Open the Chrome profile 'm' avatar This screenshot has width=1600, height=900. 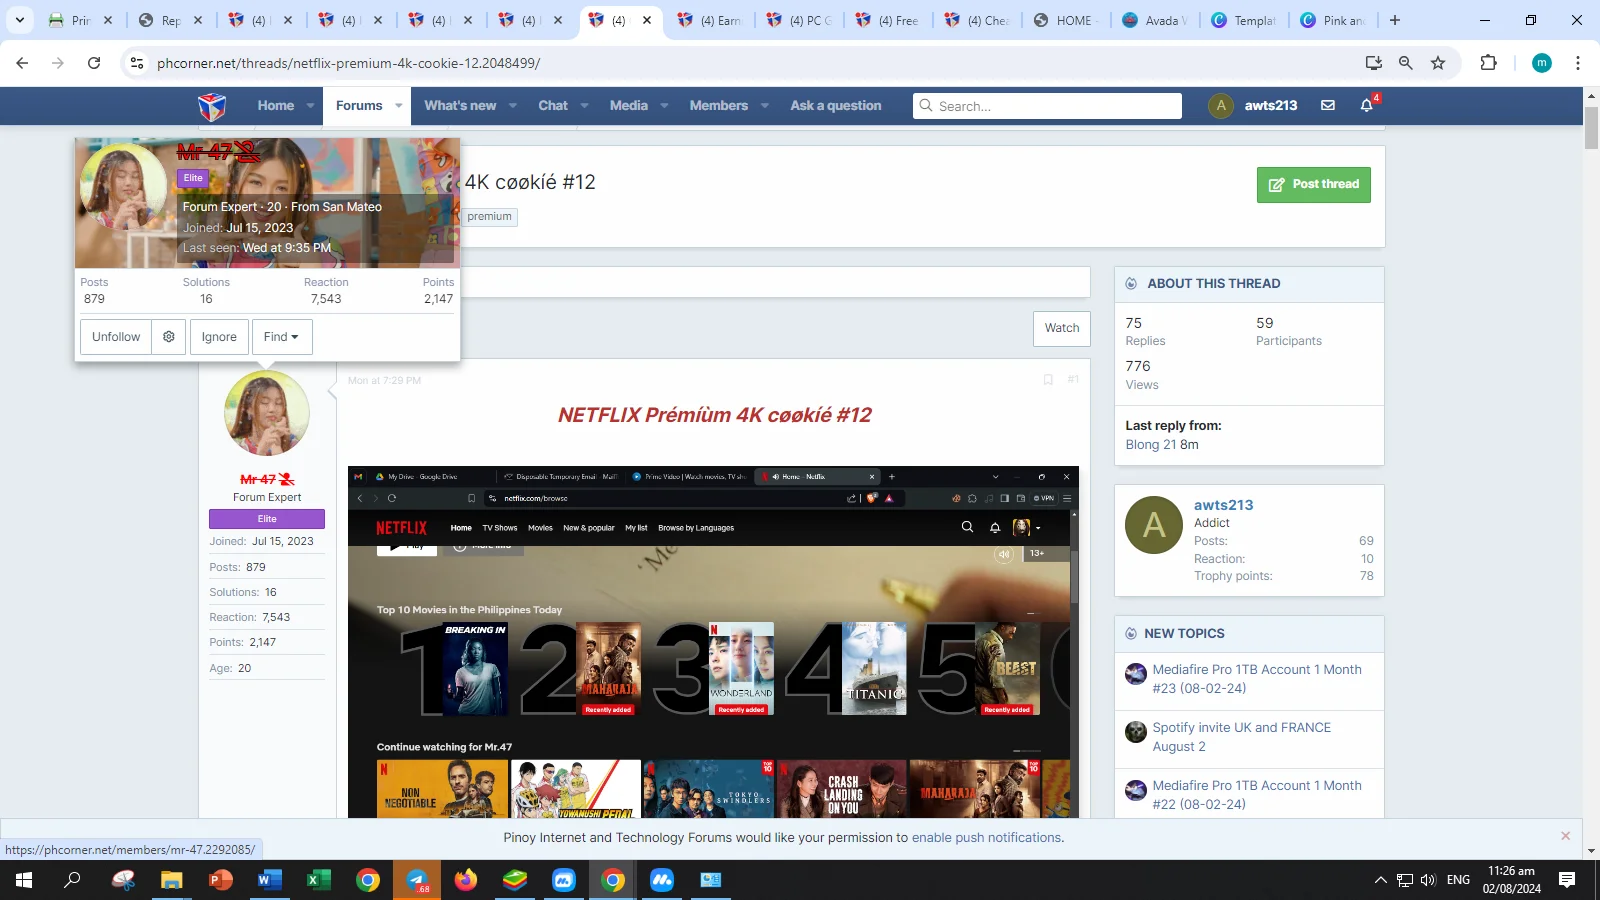(x=1542, y=63)
